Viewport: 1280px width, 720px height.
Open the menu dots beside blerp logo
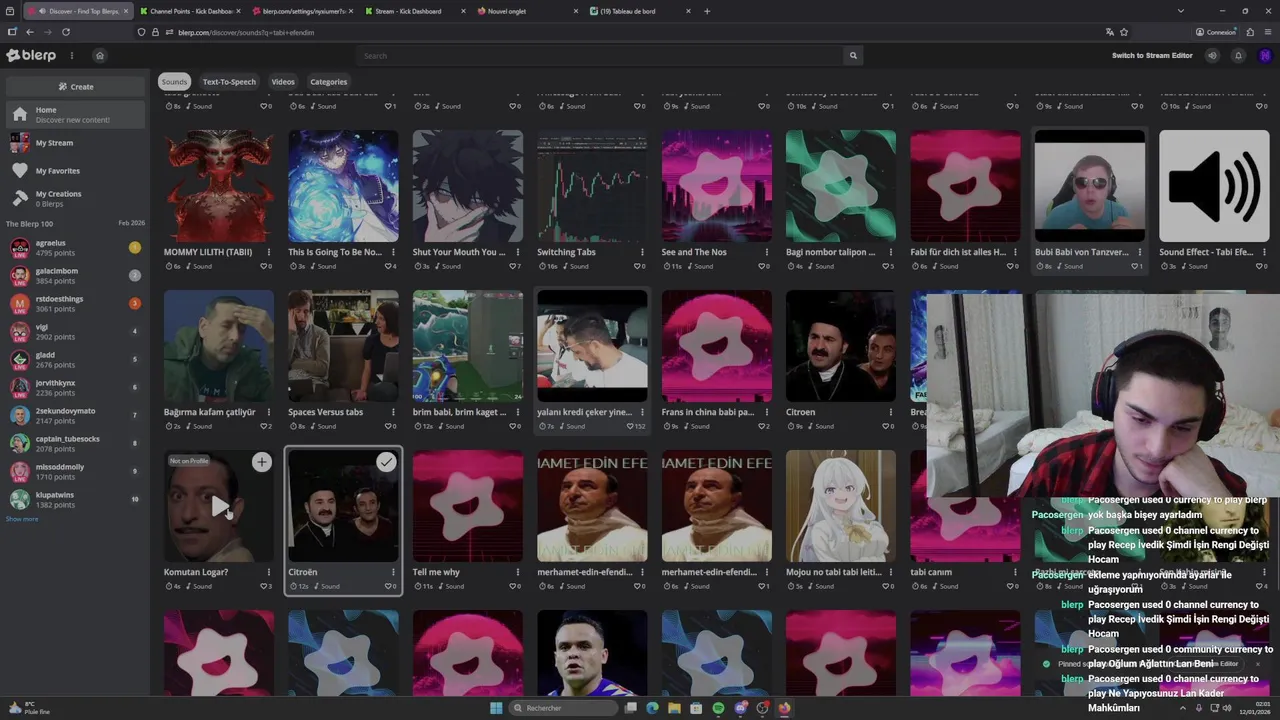(x=71, y=55)
